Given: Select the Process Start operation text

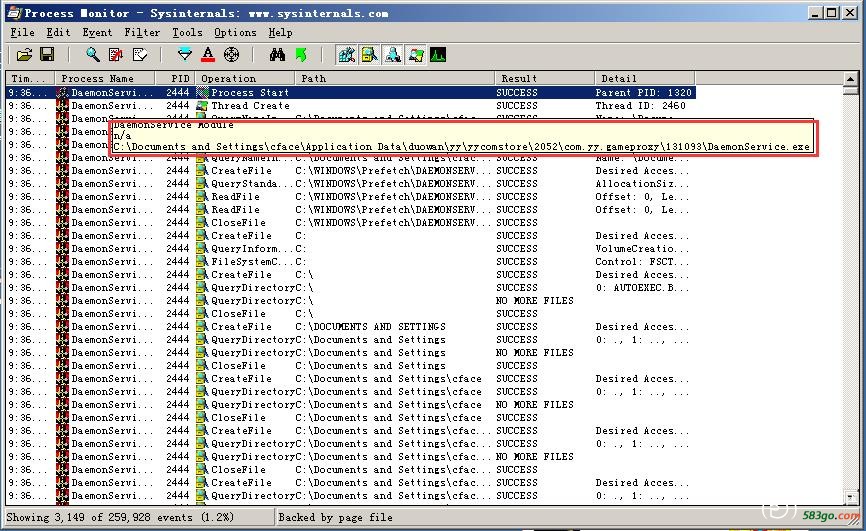Looking at the screenshot, I should 250,93.
